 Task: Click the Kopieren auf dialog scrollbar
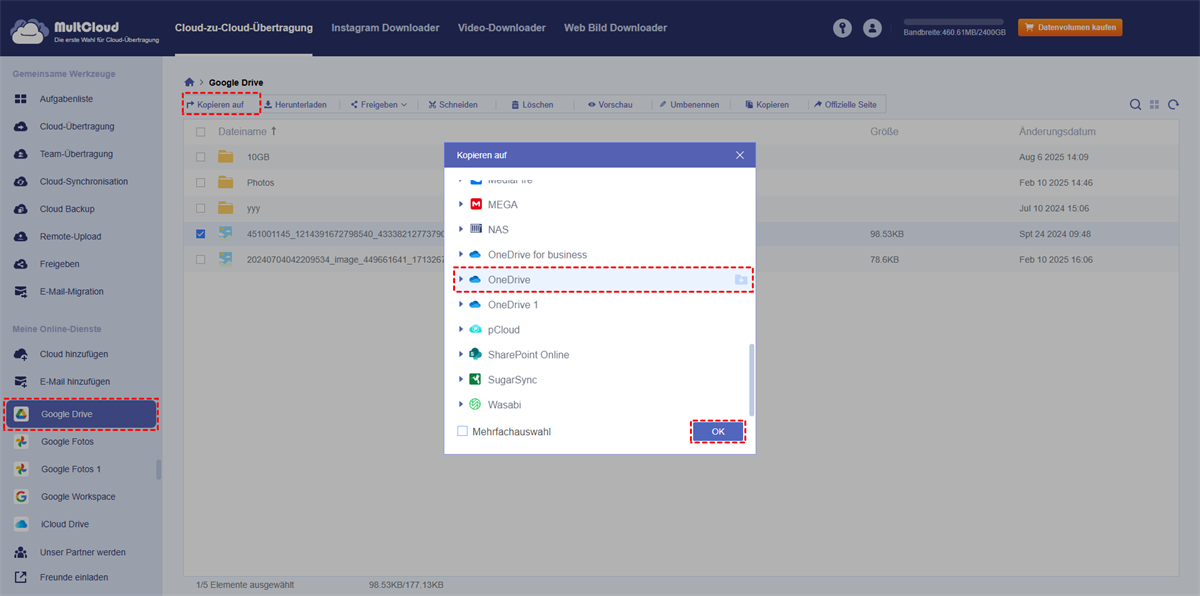[751, 381]
